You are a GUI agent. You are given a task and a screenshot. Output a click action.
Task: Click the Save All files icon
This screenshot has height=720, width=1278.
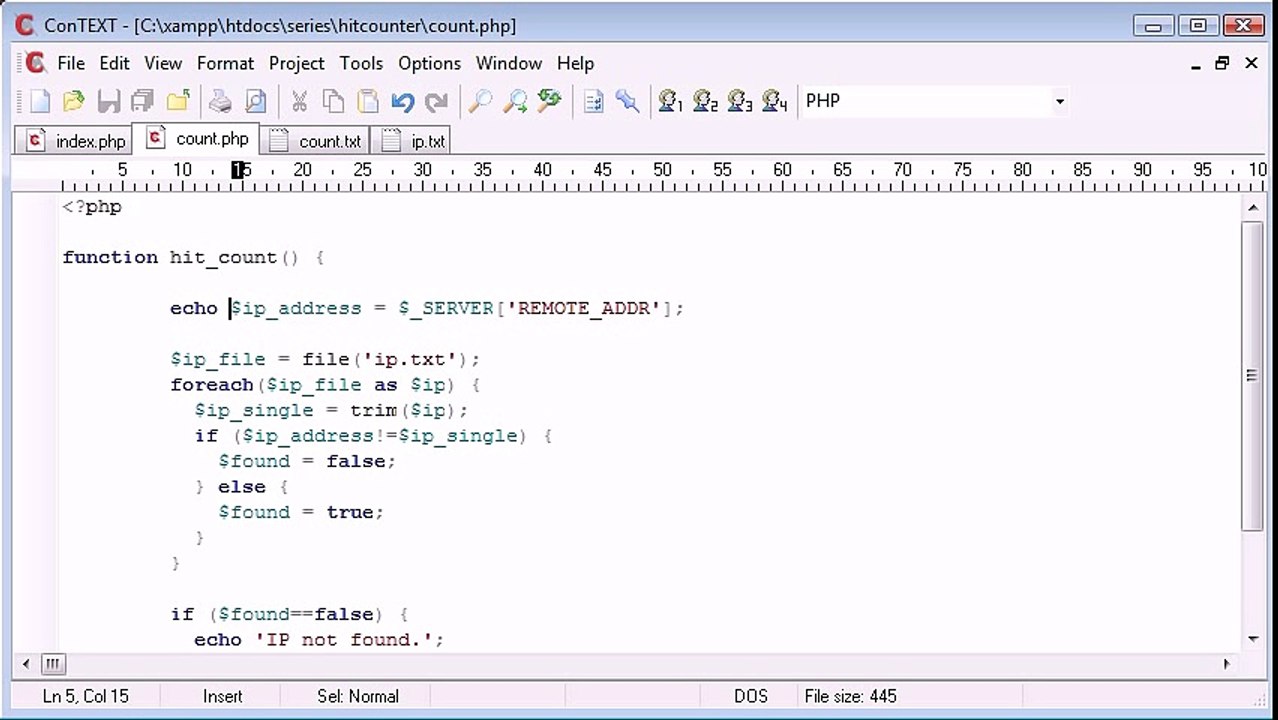click(142, 101)
